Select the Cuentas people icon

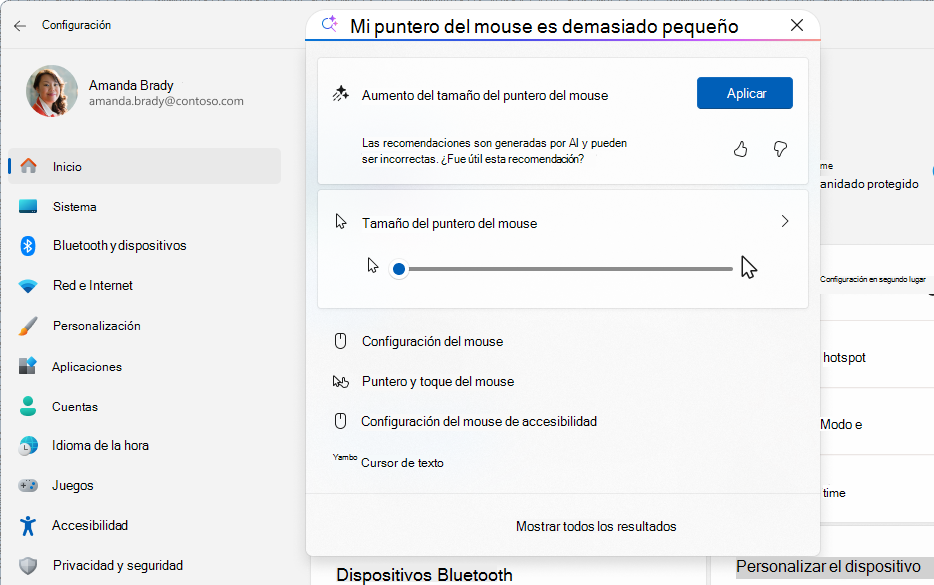(29, 406)
